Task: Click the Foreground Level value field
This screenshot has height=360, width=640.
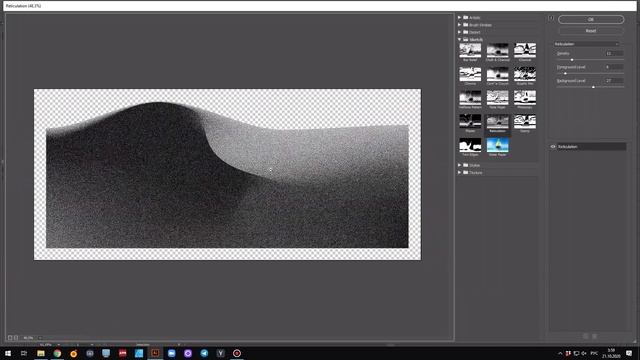Action: coord(614,67)
